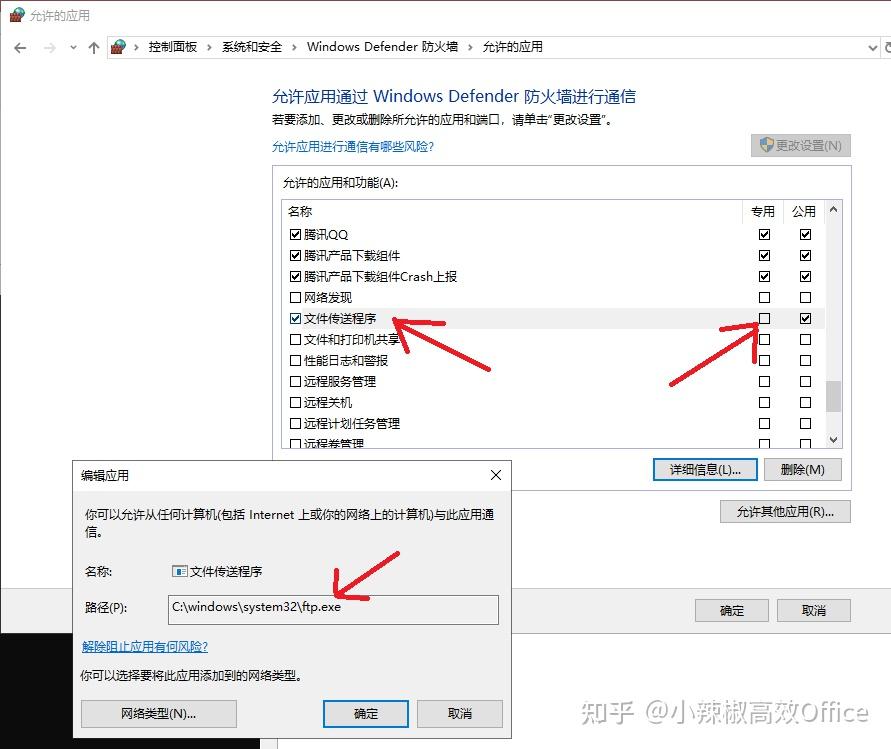The width and height of the screenshot is (891, 749).
Task: Open chevron after 控制面板 breadcrumb
Action: pyautogui.click(x=209, y=47)
